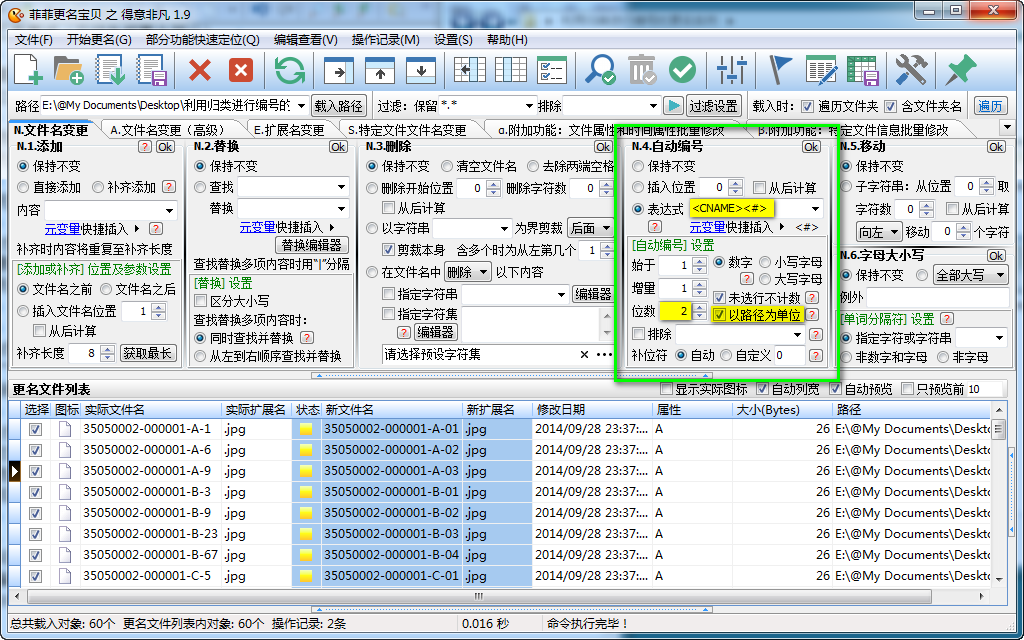Screen dimensions: 1024x640
Task: Click the blue flag toolbar icon
Action: click(780, 70)
